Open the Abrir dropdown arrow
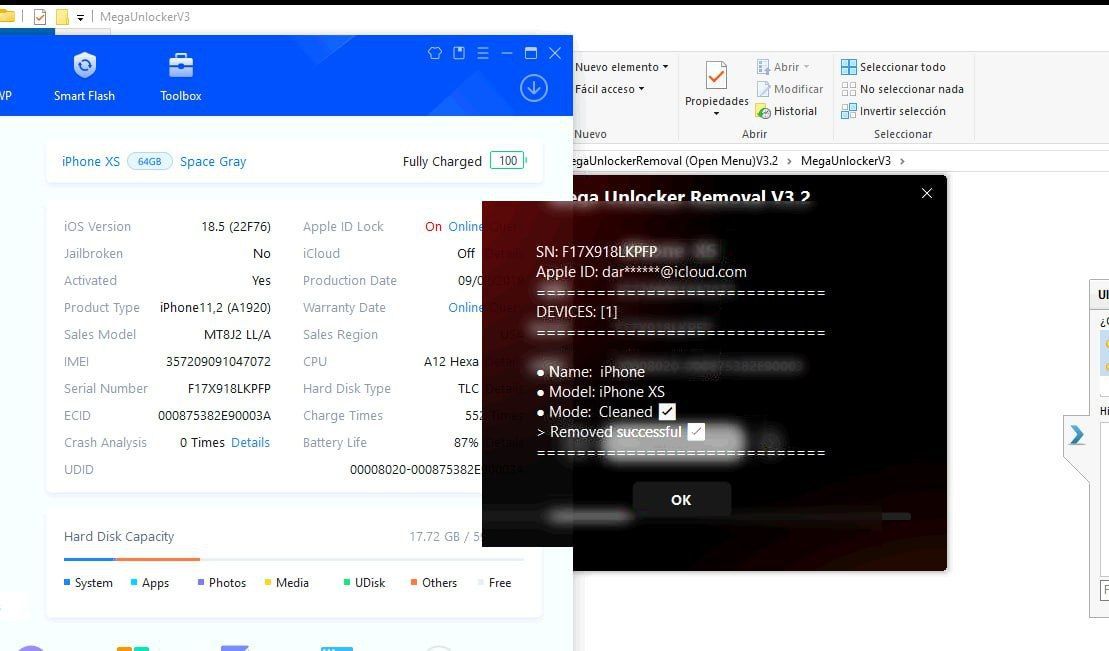Image resolution: width=1109 pixels, height=651 pixels. (806, 67)
